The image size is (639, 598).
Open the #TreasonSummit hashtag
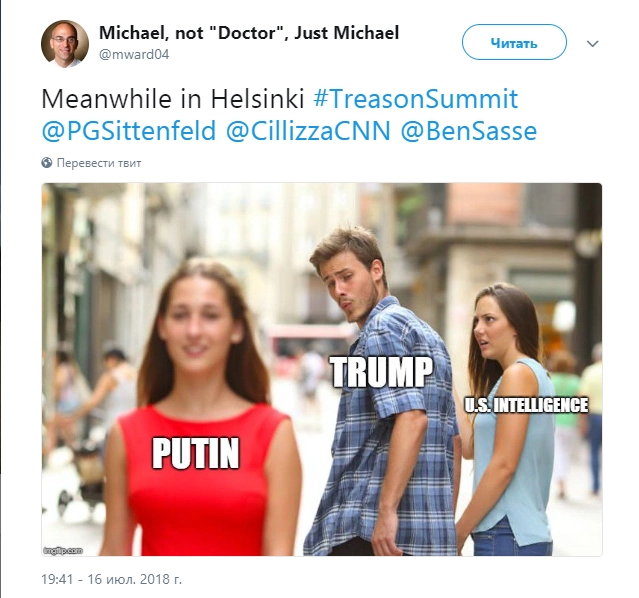point(416,99)
